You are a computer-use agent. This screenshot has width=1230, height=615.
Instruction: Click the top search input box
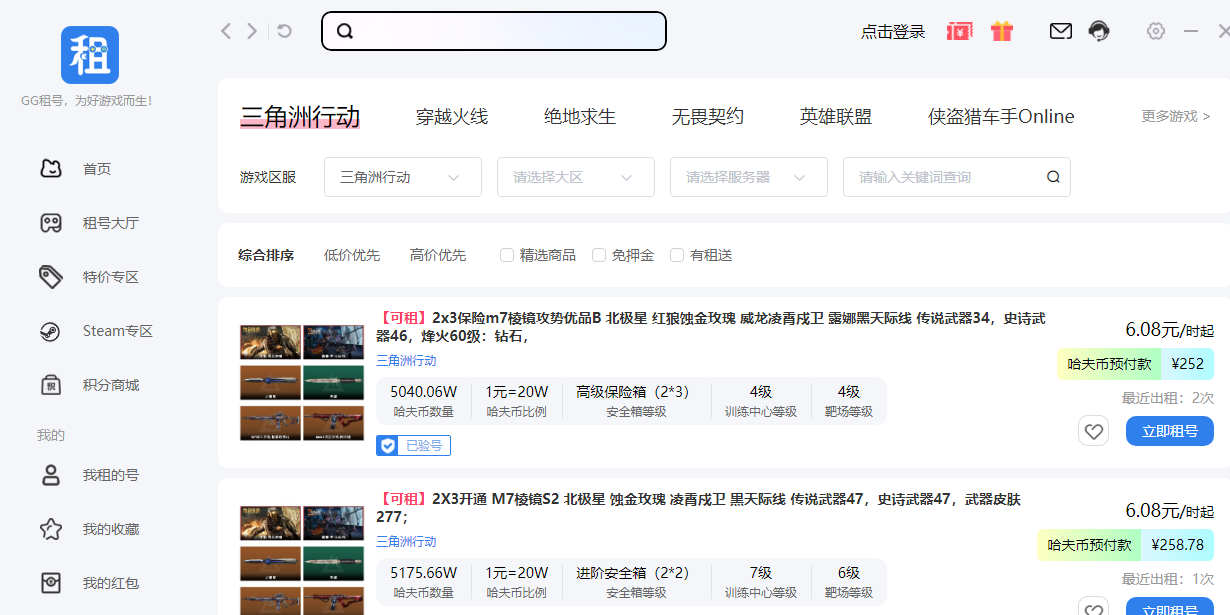tap(494, 31)
